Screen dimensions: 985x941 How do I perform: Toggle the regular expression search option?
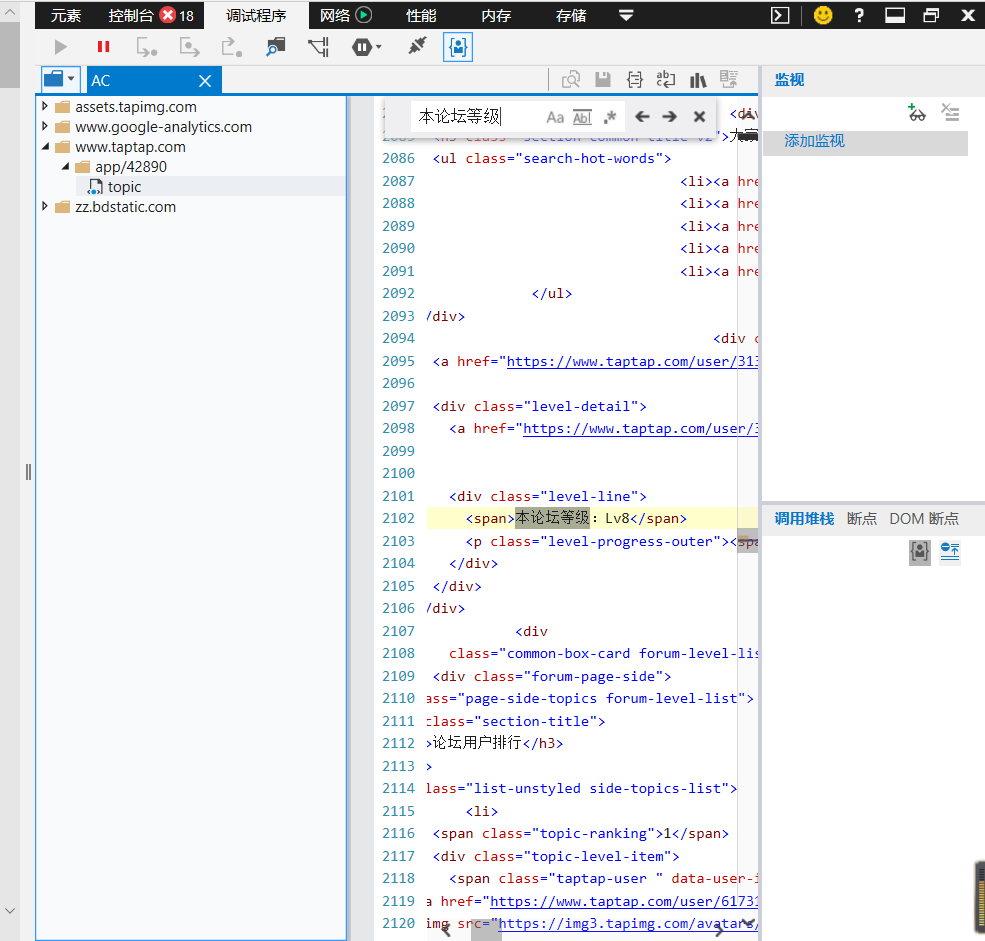[x=610, y=117]
